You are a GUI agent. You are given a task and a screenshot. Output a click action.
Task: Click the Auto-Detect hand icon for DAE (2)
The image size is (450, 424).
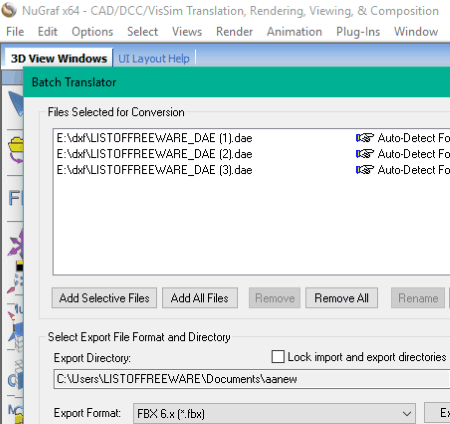point(365,154)
